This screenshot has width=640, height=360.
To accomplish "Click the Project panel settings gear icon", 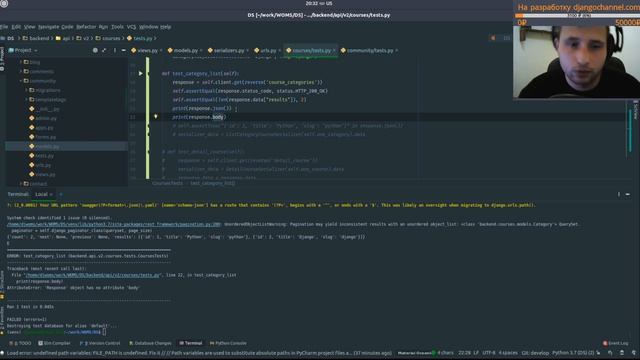I will pyautogui.click(x=95, y=50).
